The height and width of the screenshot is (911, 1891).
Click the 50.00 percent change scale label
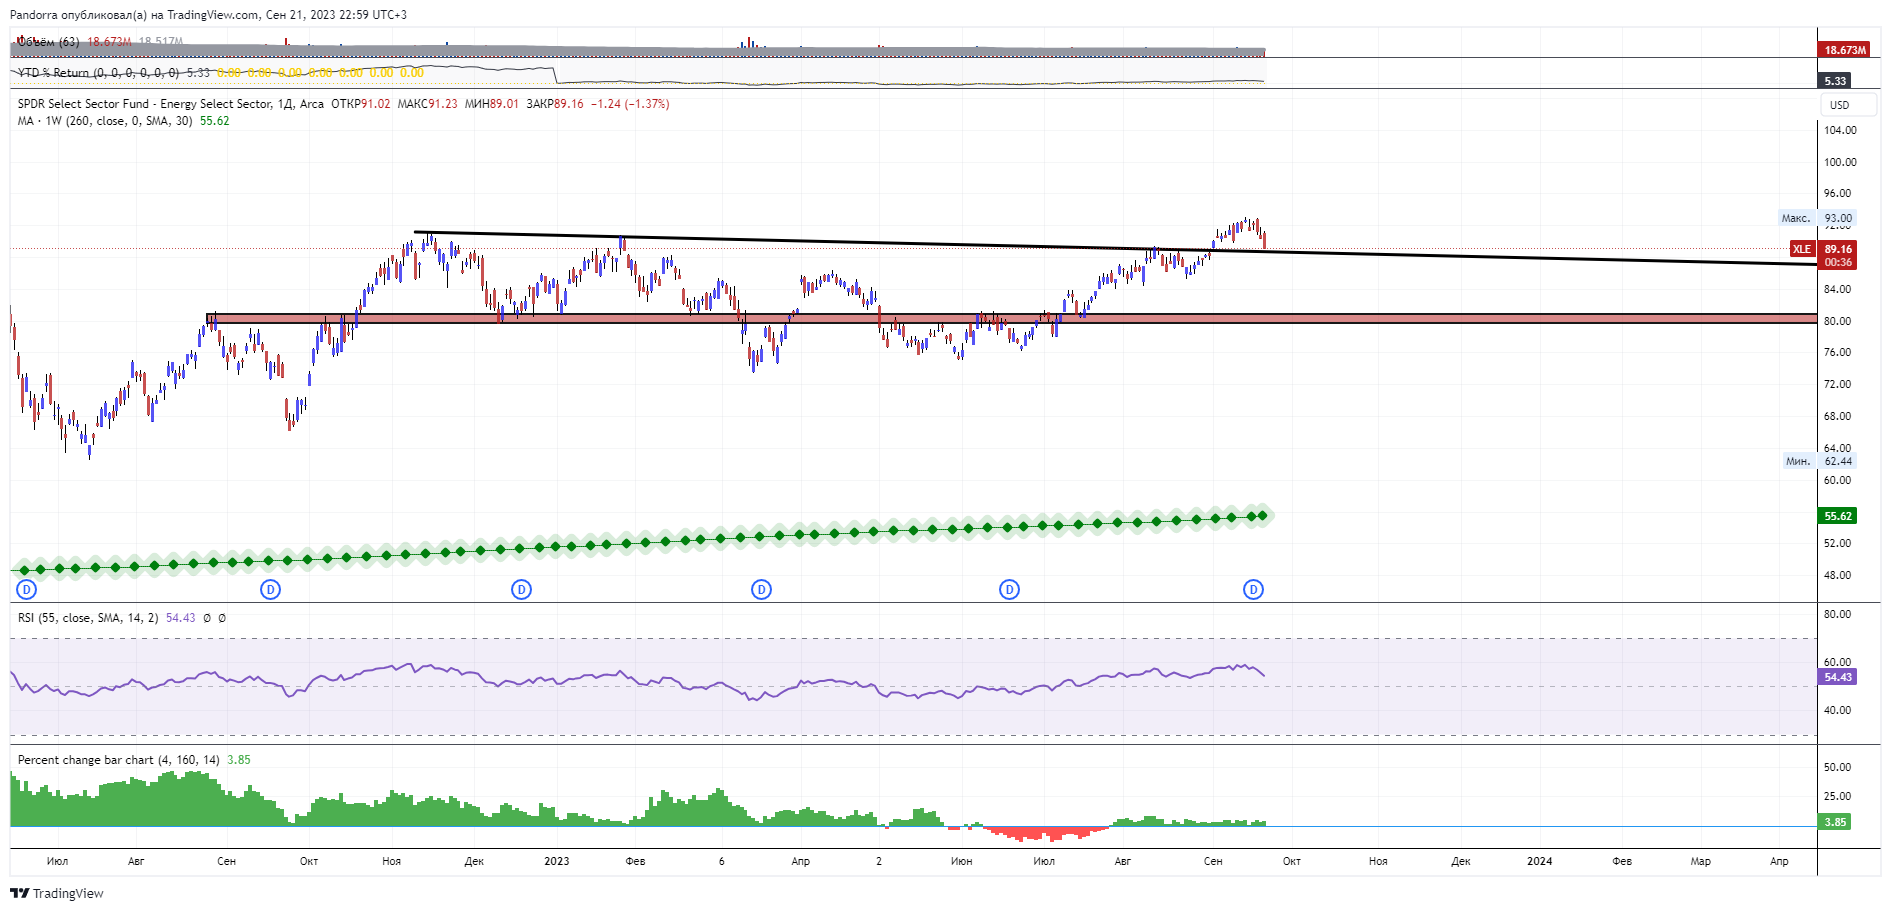point(1837,767)
